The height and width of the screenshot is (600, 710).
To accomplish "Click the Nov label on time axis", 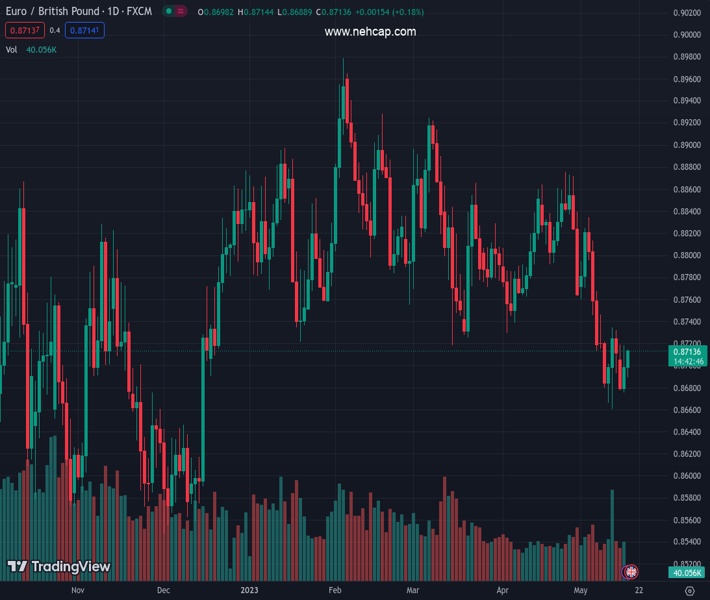I will 78,590.
